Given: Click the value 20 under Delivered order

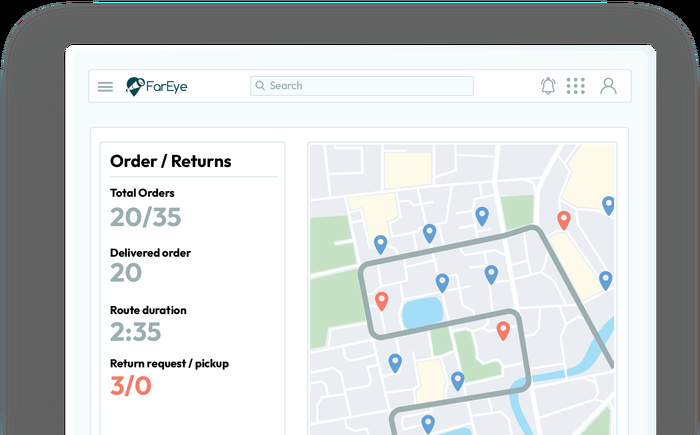Looking at the screenshot, I should pyautogui.click(x=126, y=273).
